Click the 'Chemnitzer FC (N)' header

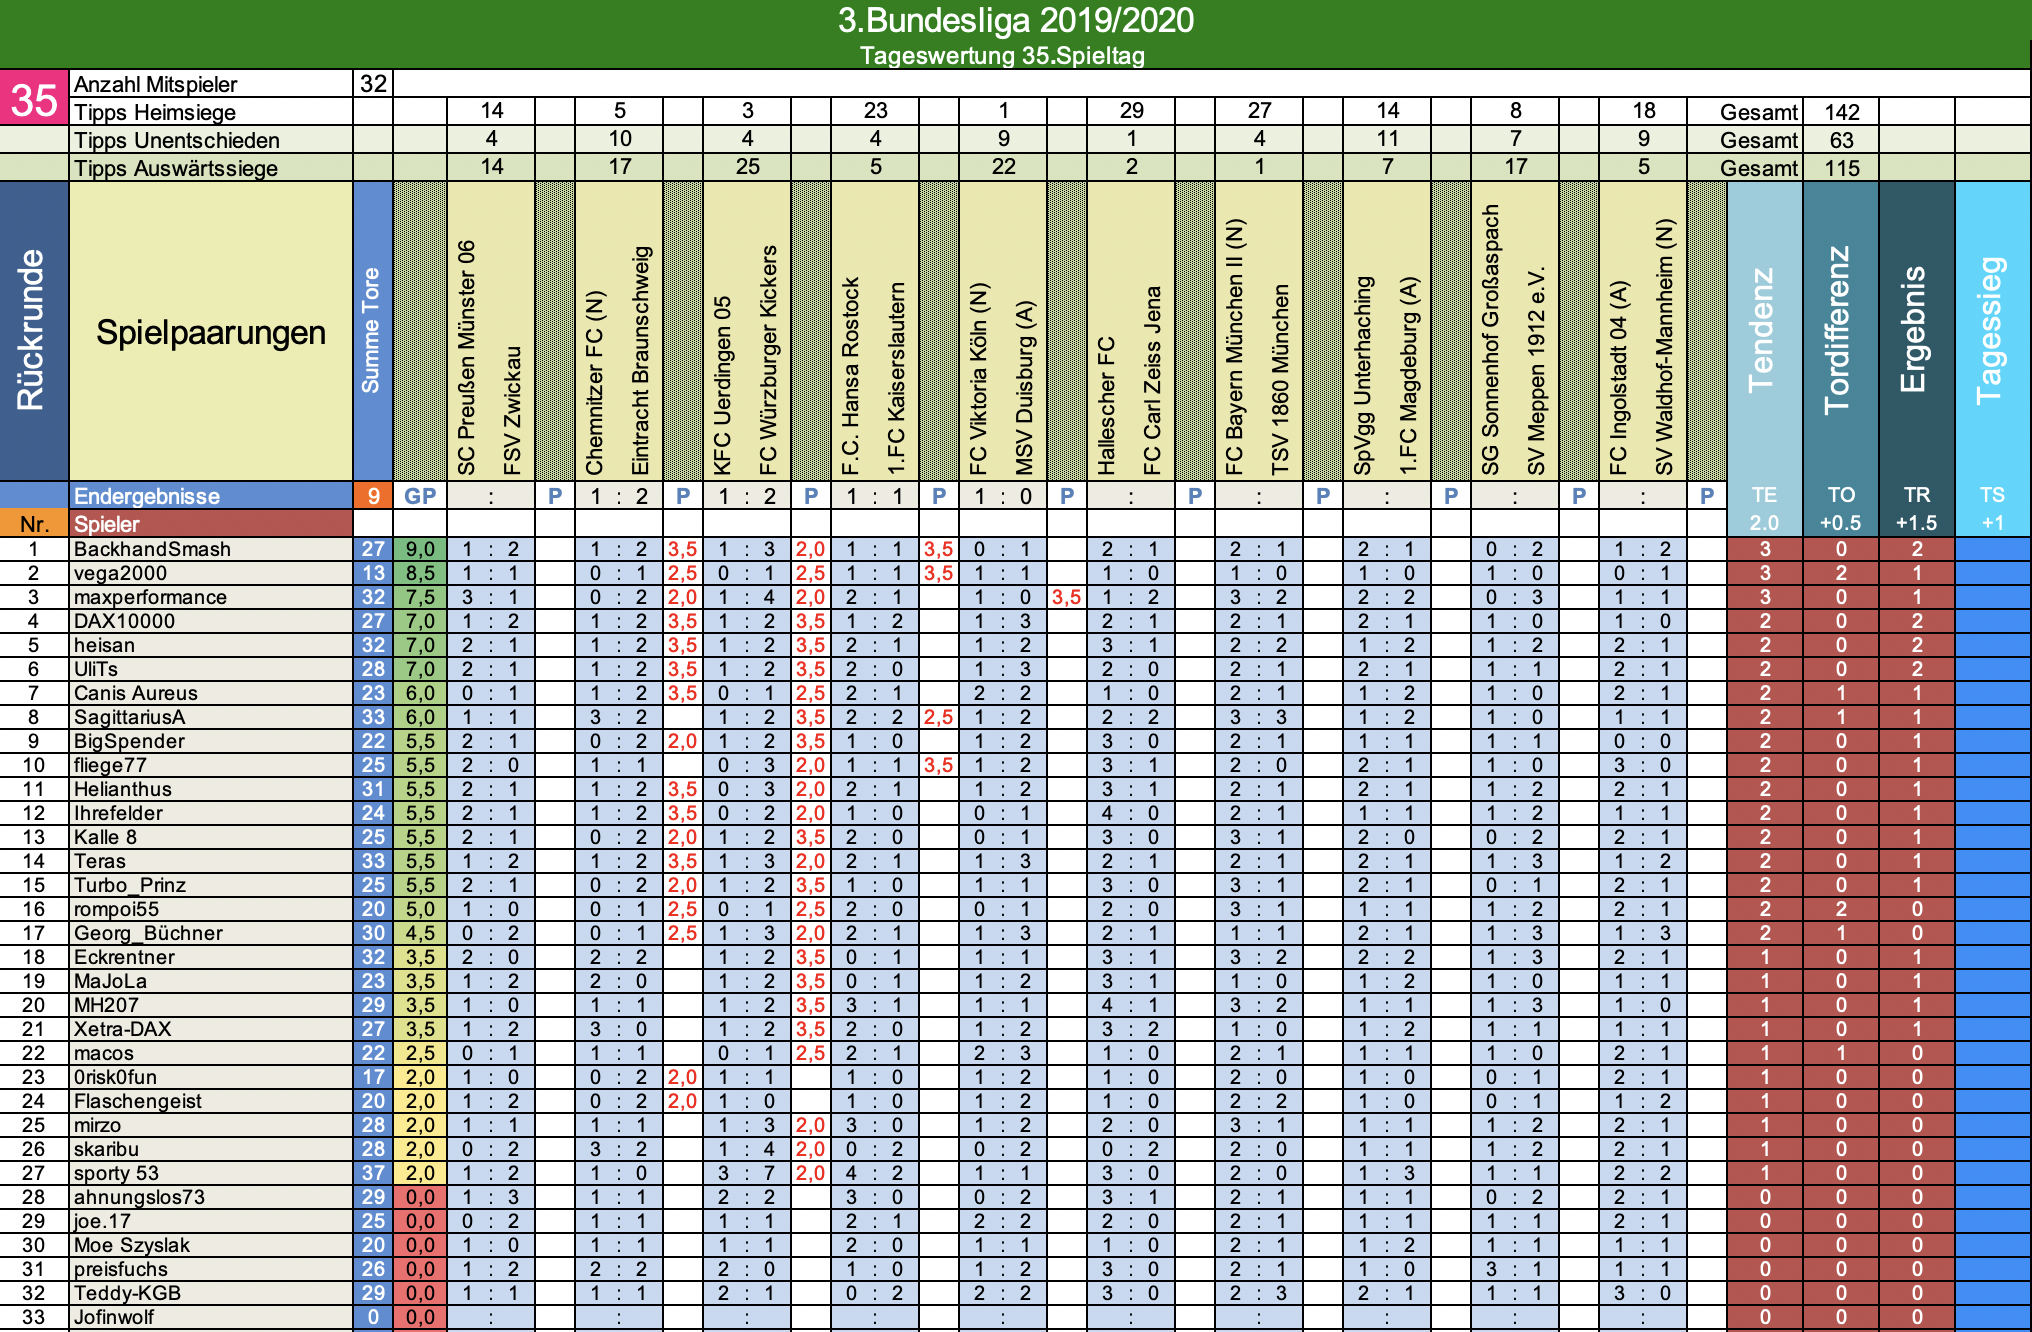[x=595, y=383]
